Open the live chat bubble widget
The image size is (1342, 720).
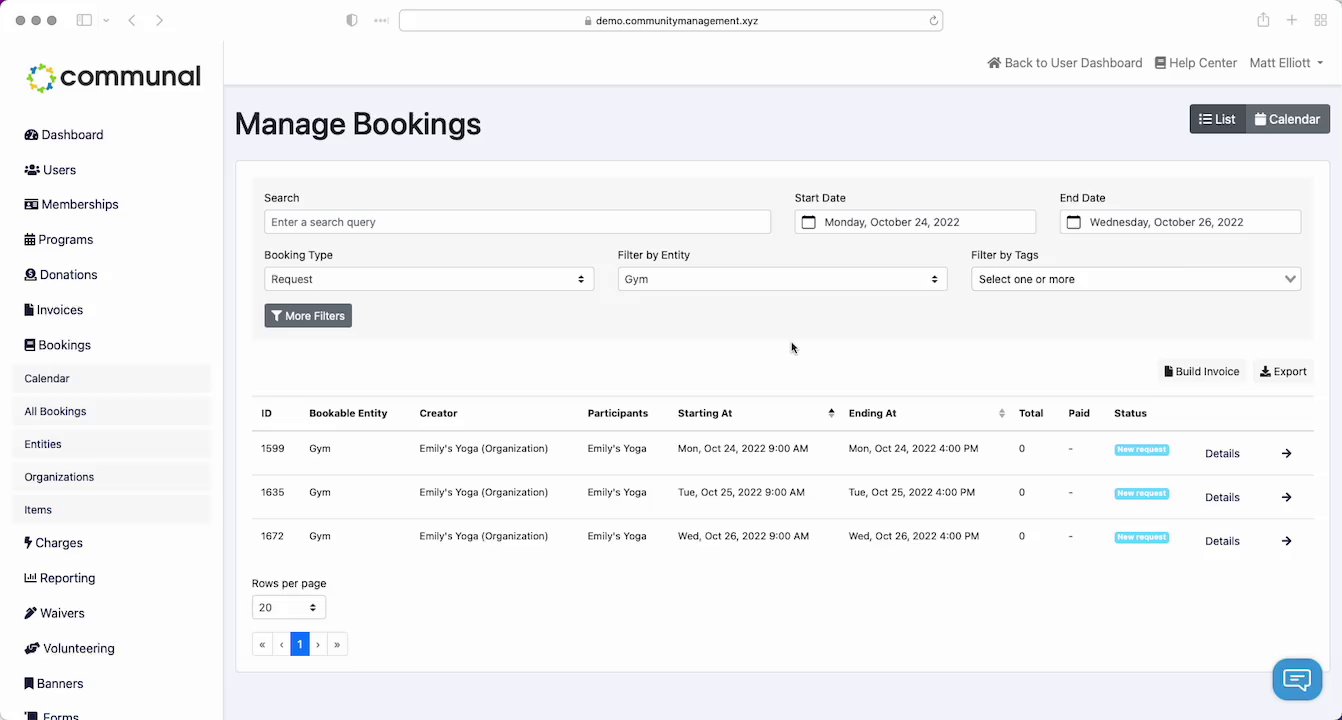click(1297, 680)
